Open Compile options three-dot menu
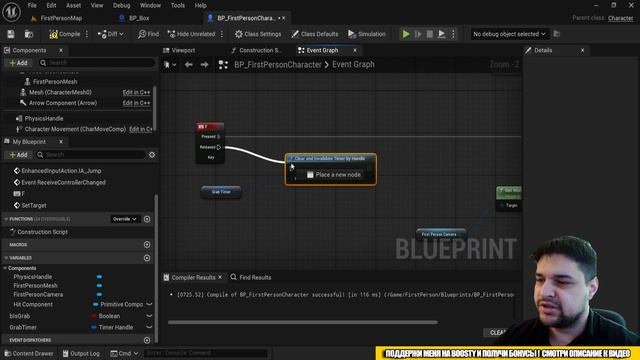Screen dimensions: 640x360 [87, 34]
